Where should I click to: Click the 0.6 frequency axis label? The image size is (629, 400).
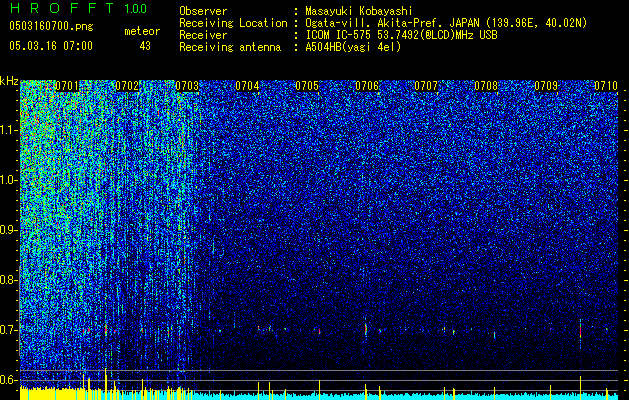tap(8, 380)
